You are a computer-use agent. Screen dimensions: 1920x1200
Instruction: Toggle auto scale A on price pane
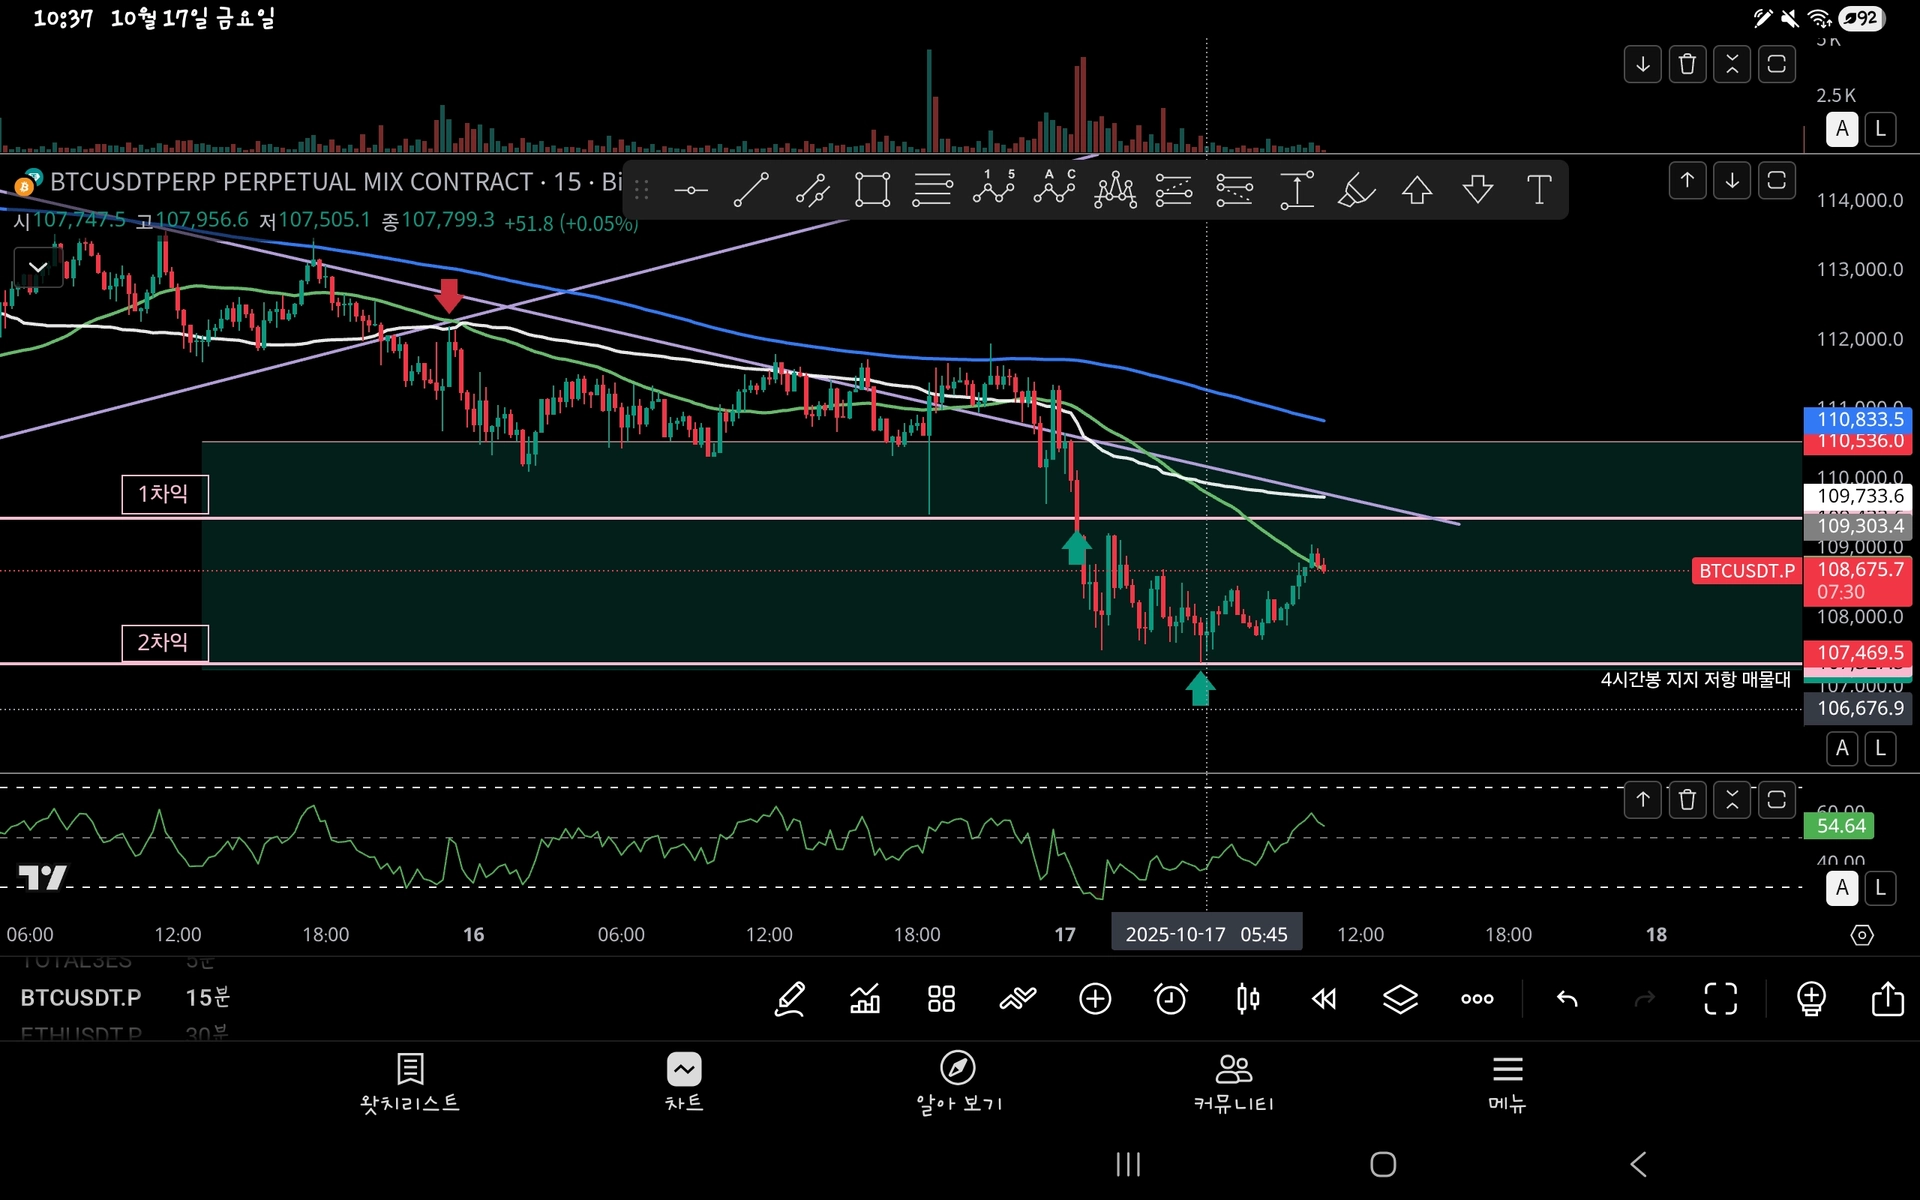(1842, 748)
